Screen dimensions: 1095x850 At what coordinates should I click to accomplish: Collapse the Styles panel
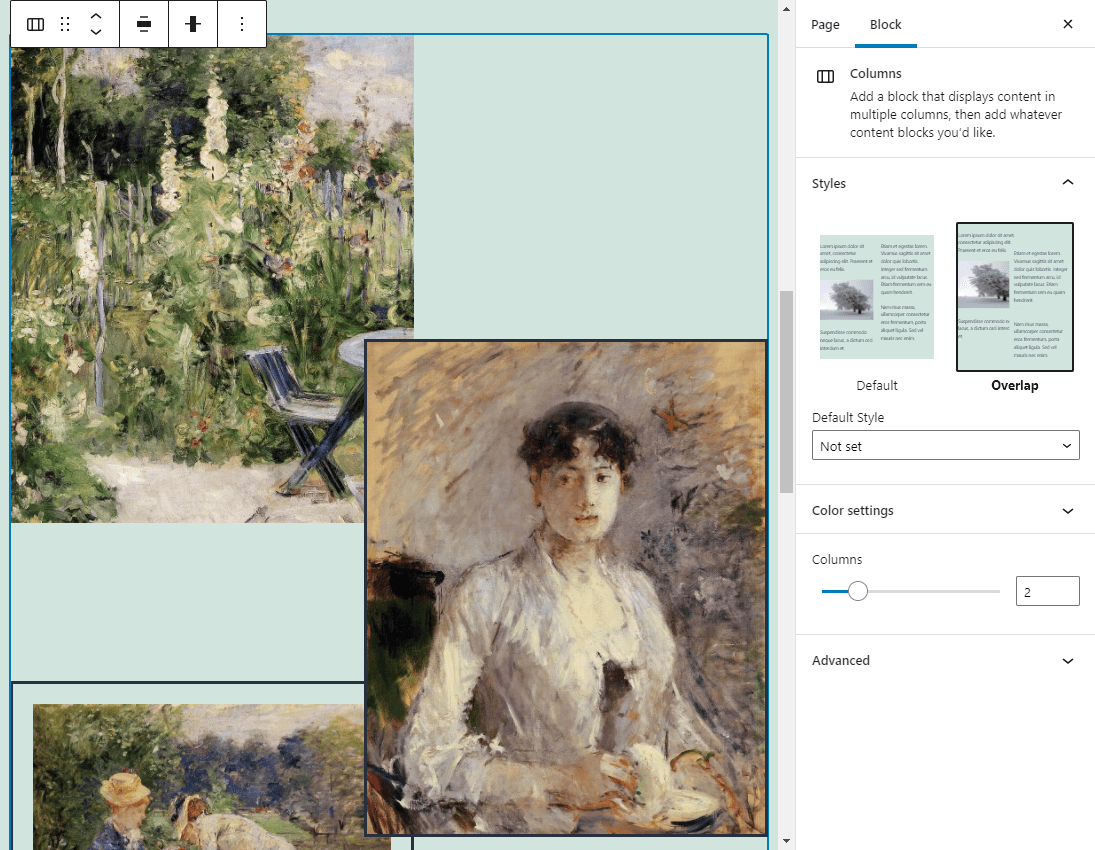point(1068,183)
